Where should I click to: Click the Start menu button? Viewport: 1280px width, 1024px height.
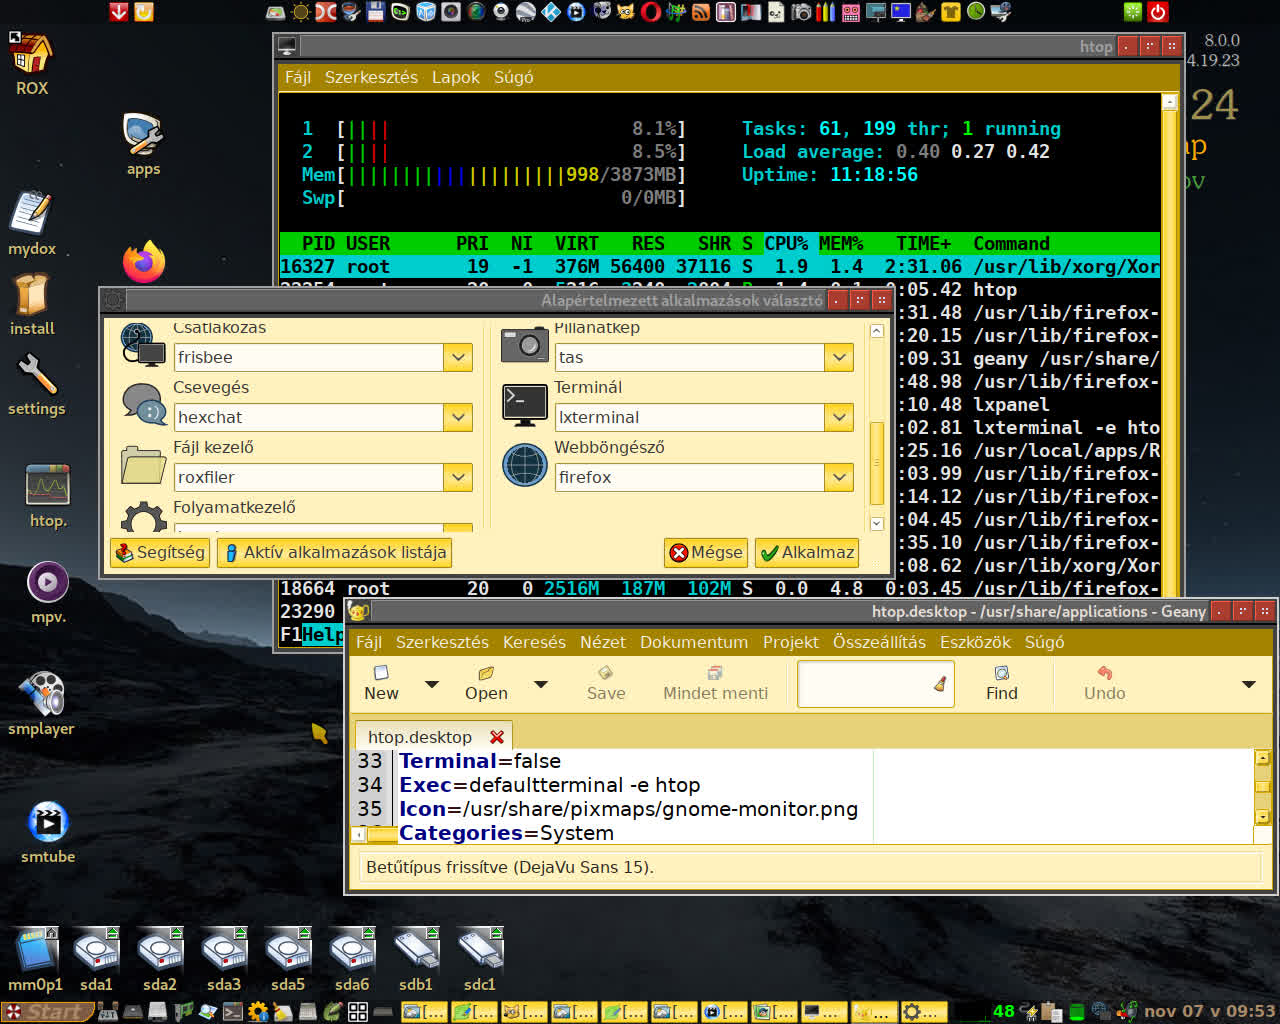coord(47,1012)
